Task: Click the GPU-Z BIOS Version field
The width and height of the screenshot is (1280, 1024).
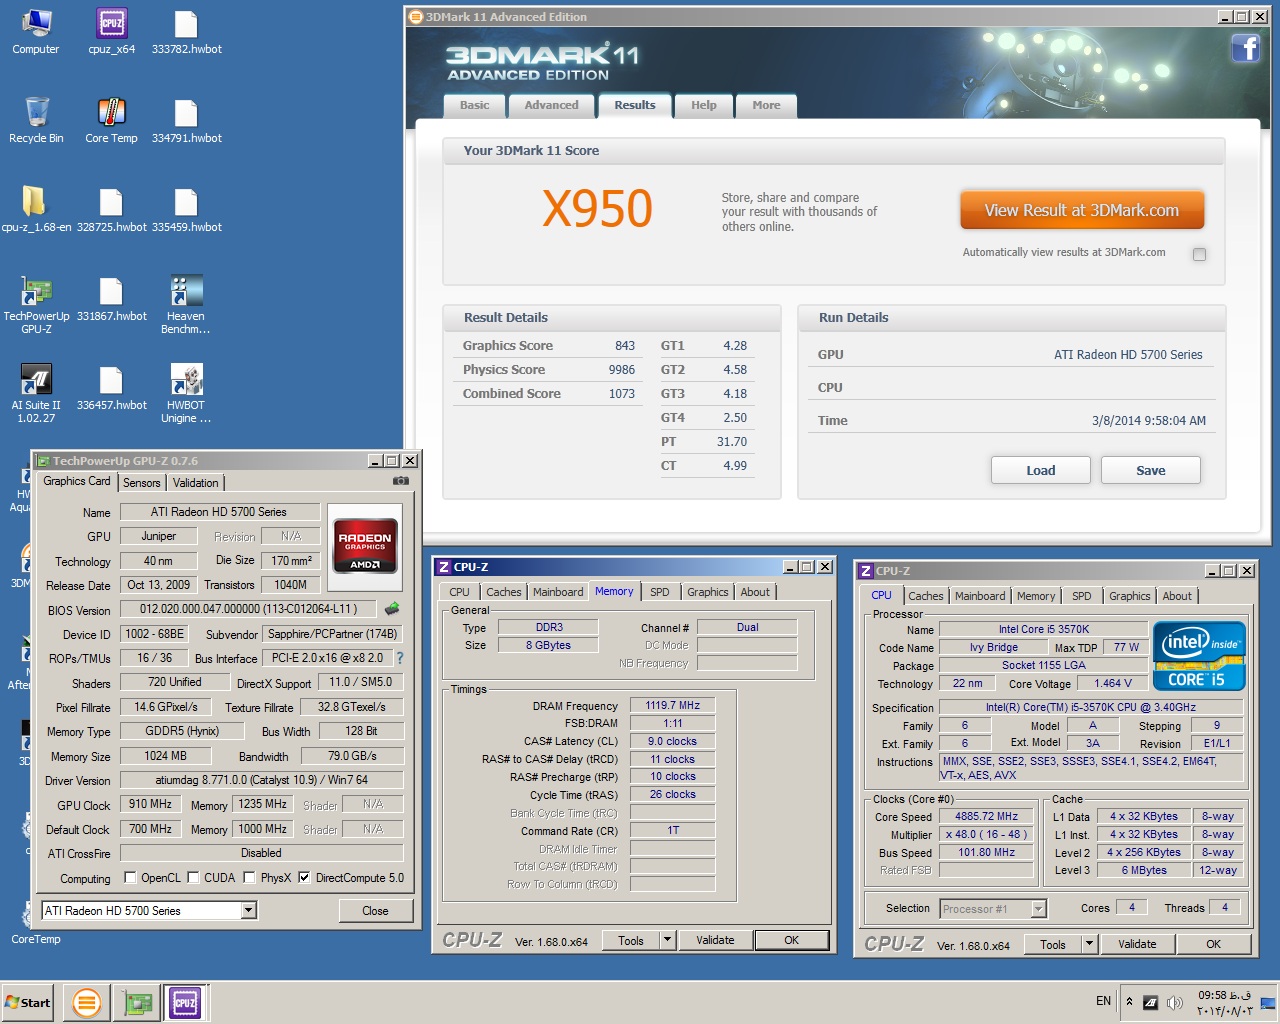Action: [x=248, y=608]
